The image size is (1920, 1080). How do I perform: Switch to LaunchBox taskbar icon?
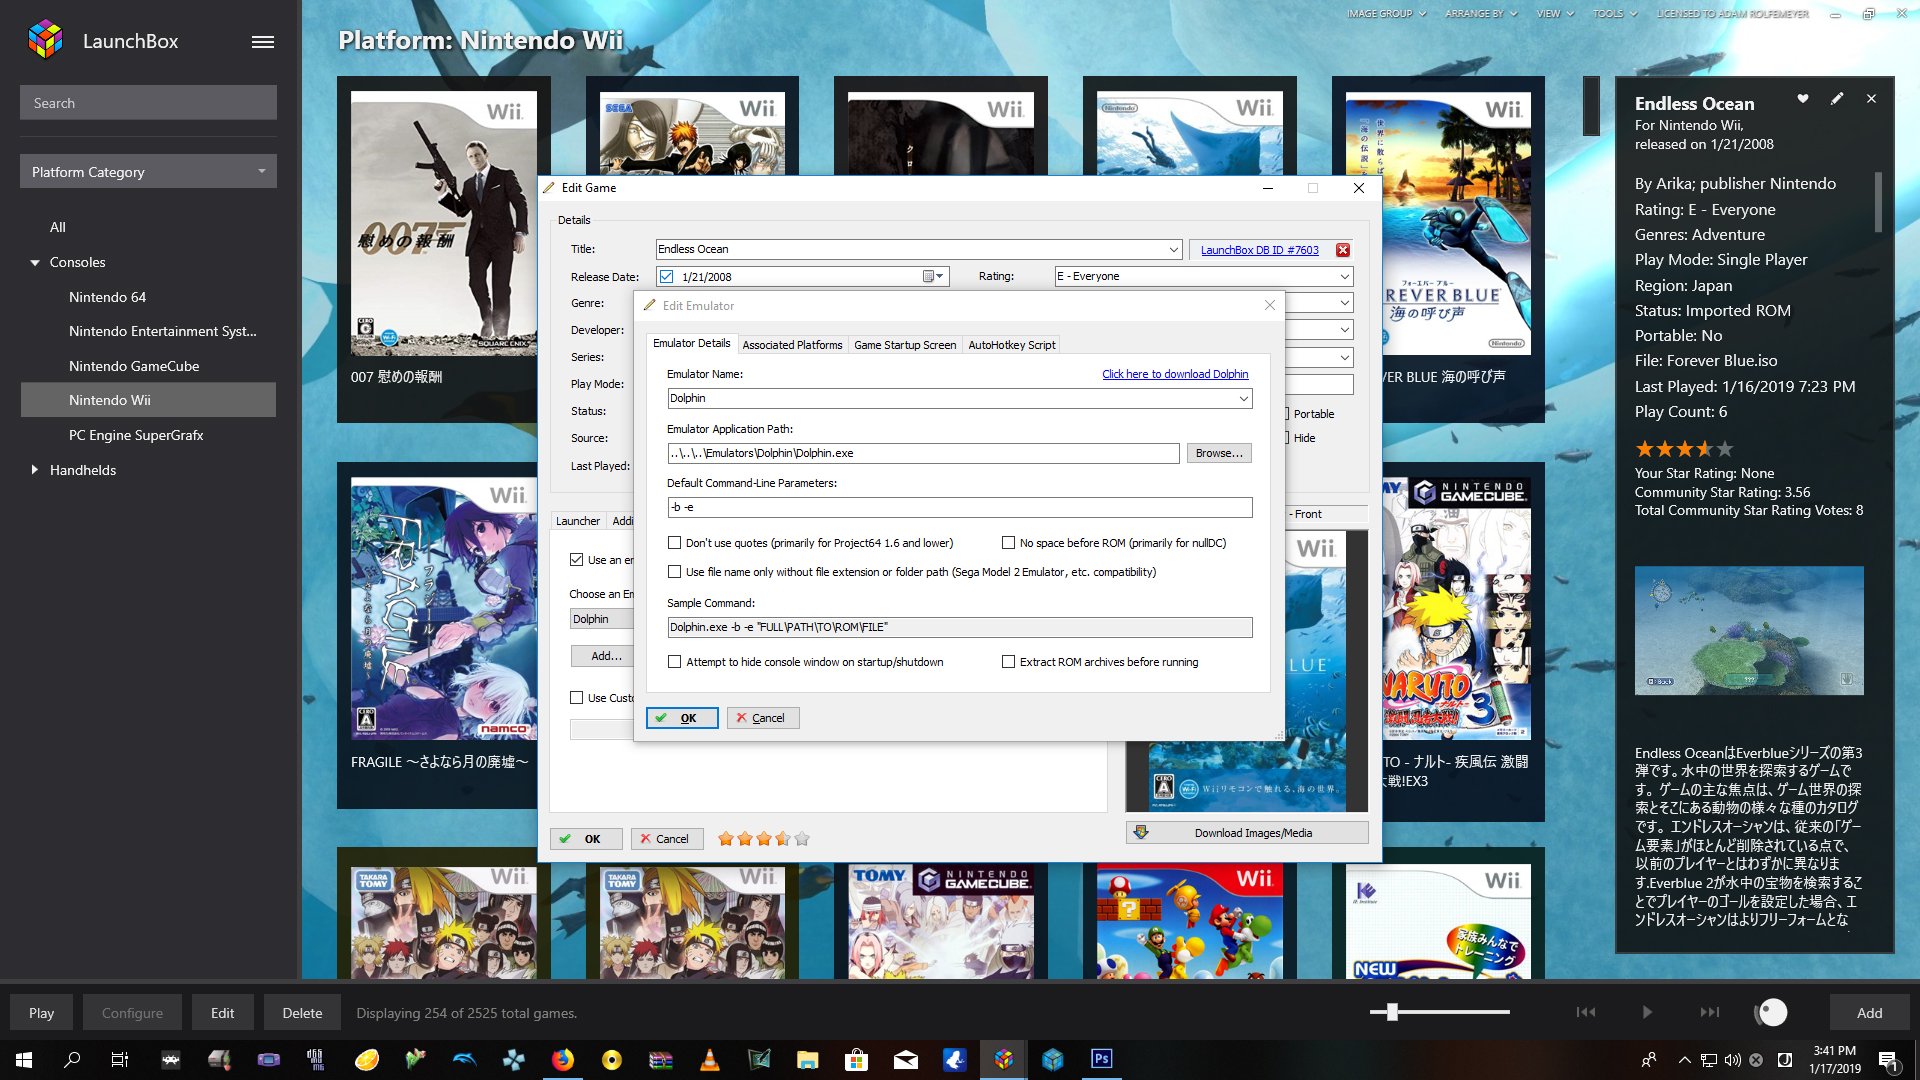coord(1003,1060)
